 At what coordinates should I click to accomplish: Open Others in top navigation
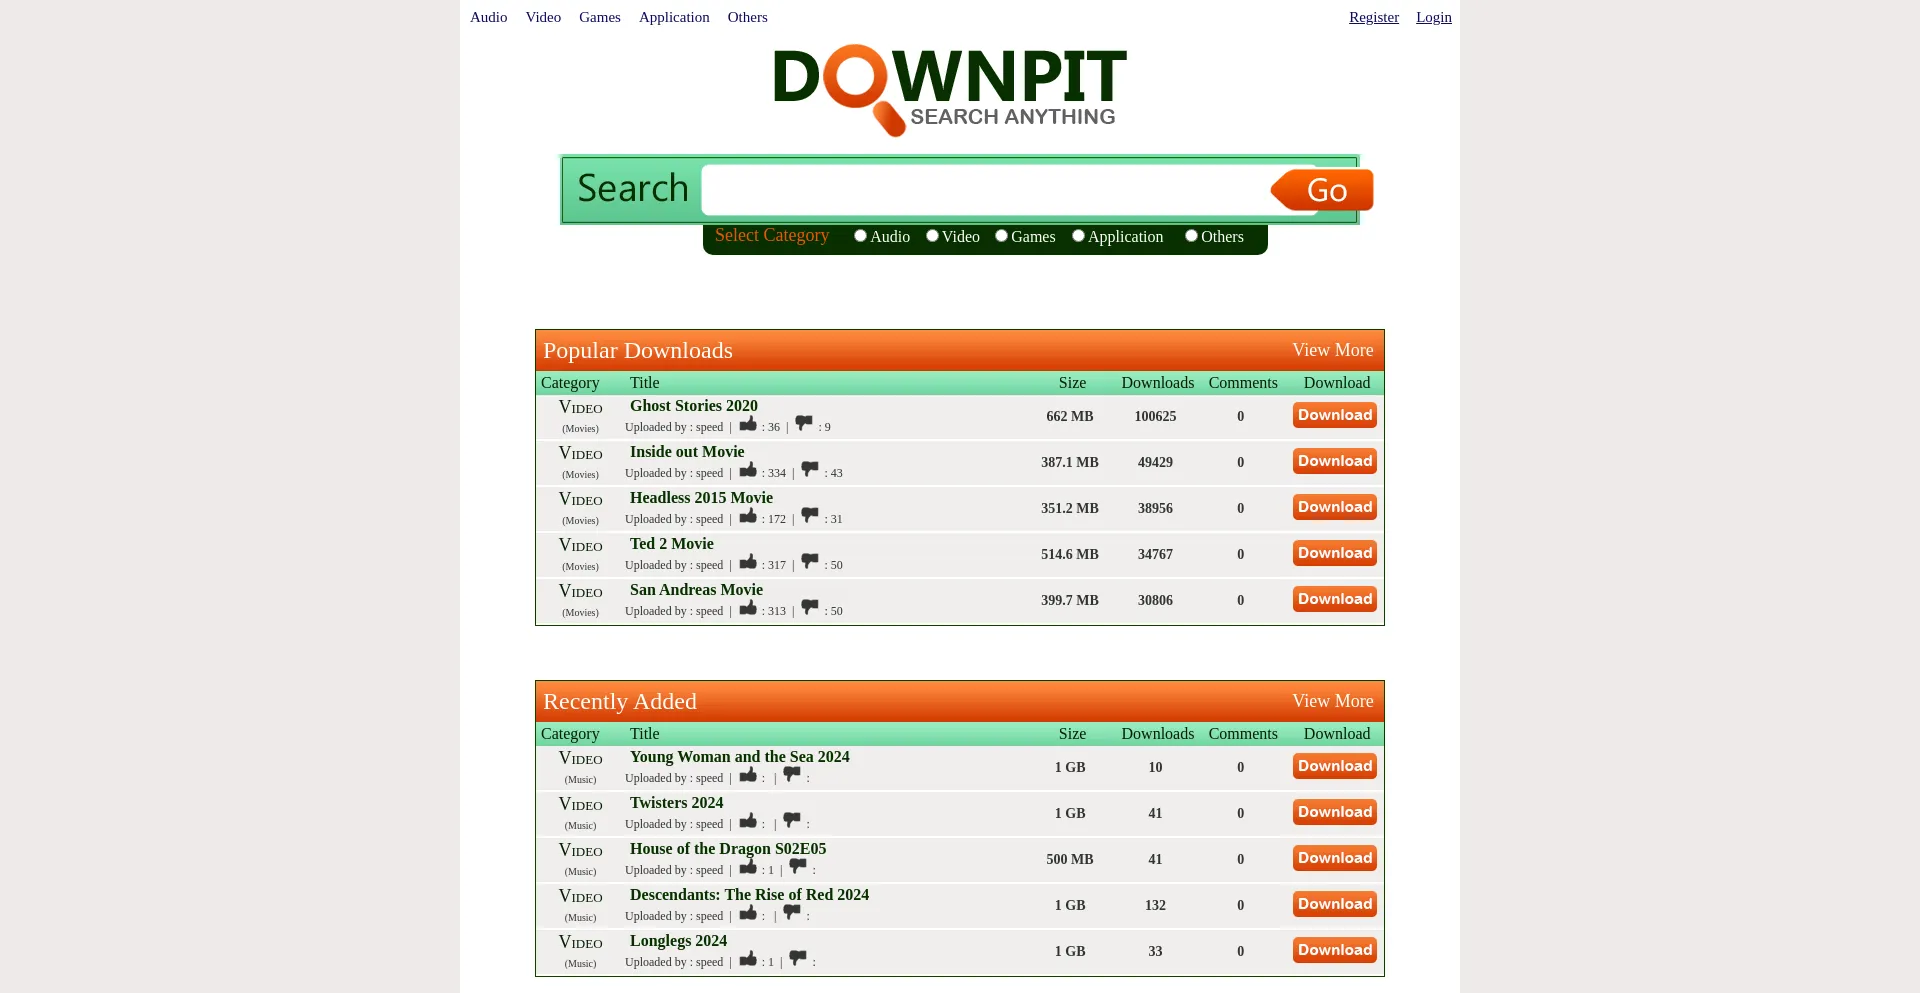747,17
